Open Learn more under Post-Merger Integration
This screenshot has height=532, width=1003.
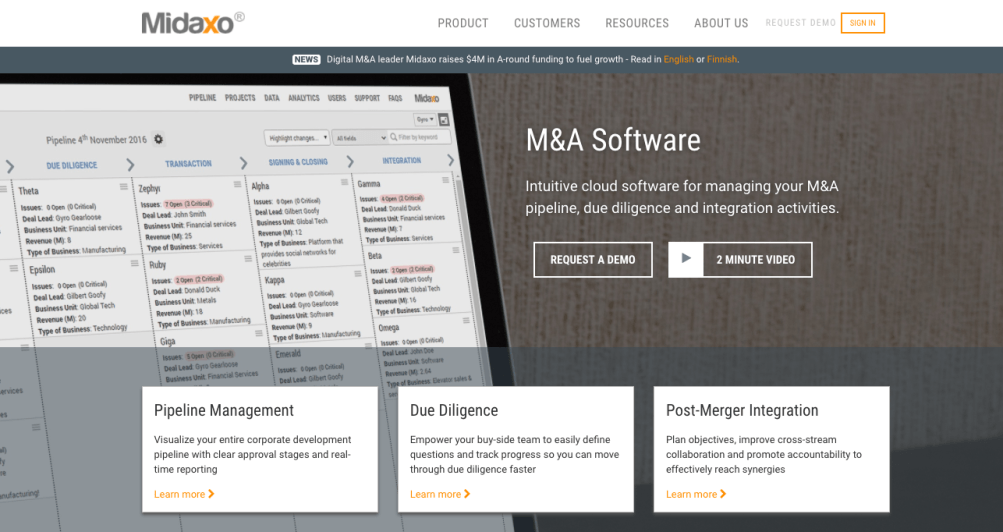click(x=695, y=494)
